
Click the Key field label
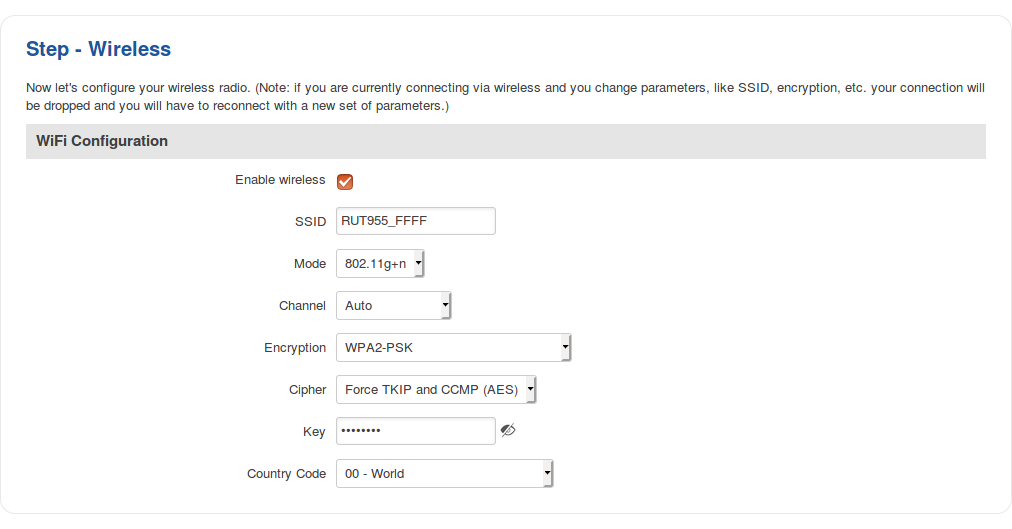coord(314,432)
